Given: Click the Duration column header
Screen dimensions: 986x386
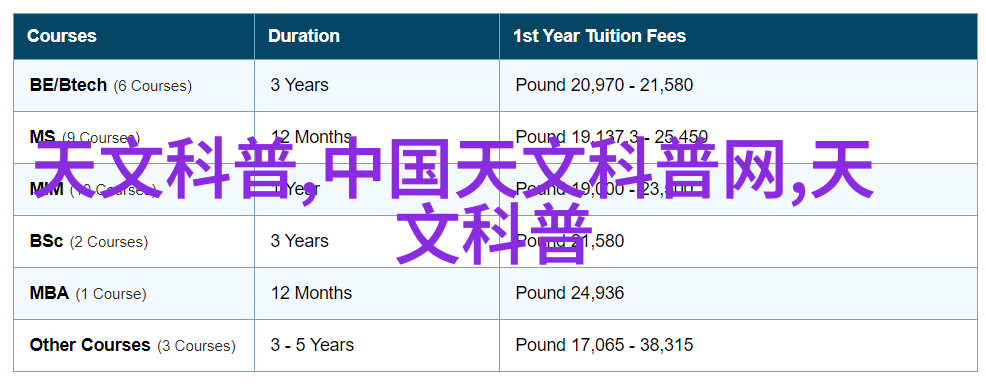Looking at the screenshot, I should [x=377, y=36].
